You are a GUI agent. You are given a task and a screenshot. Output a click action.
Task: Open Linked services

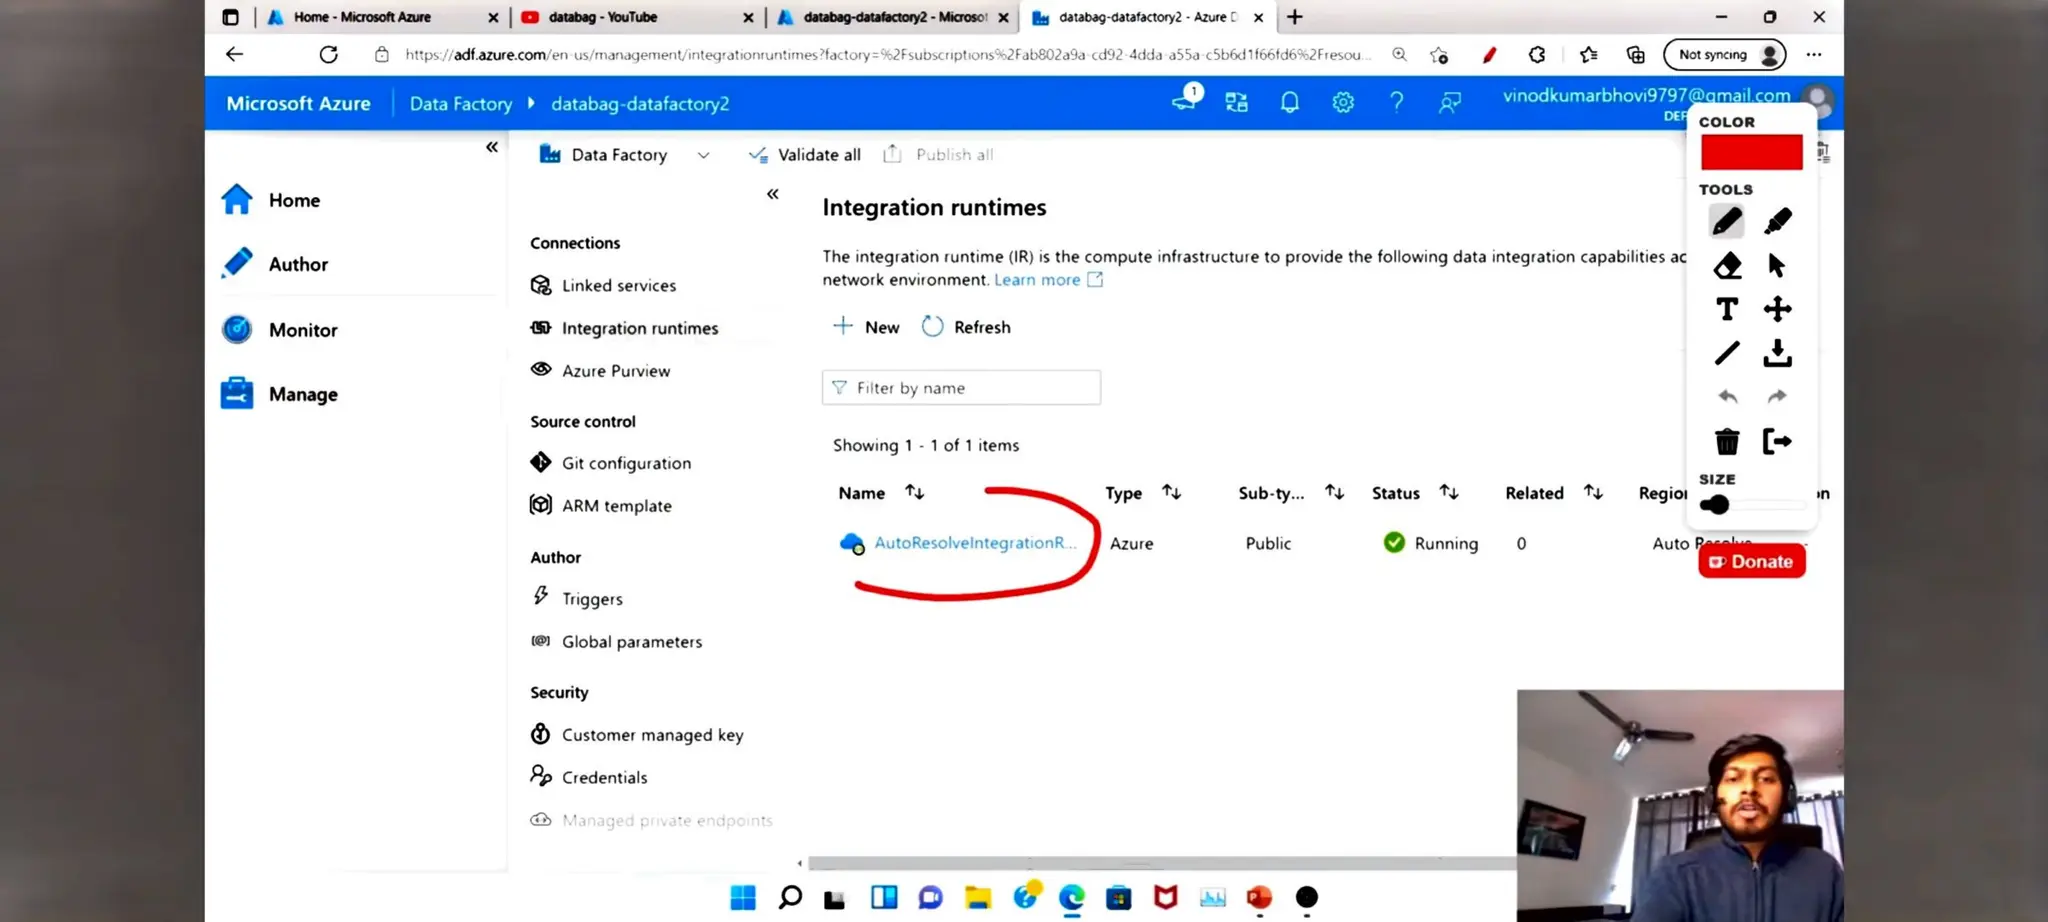click(x=603, y=285)
